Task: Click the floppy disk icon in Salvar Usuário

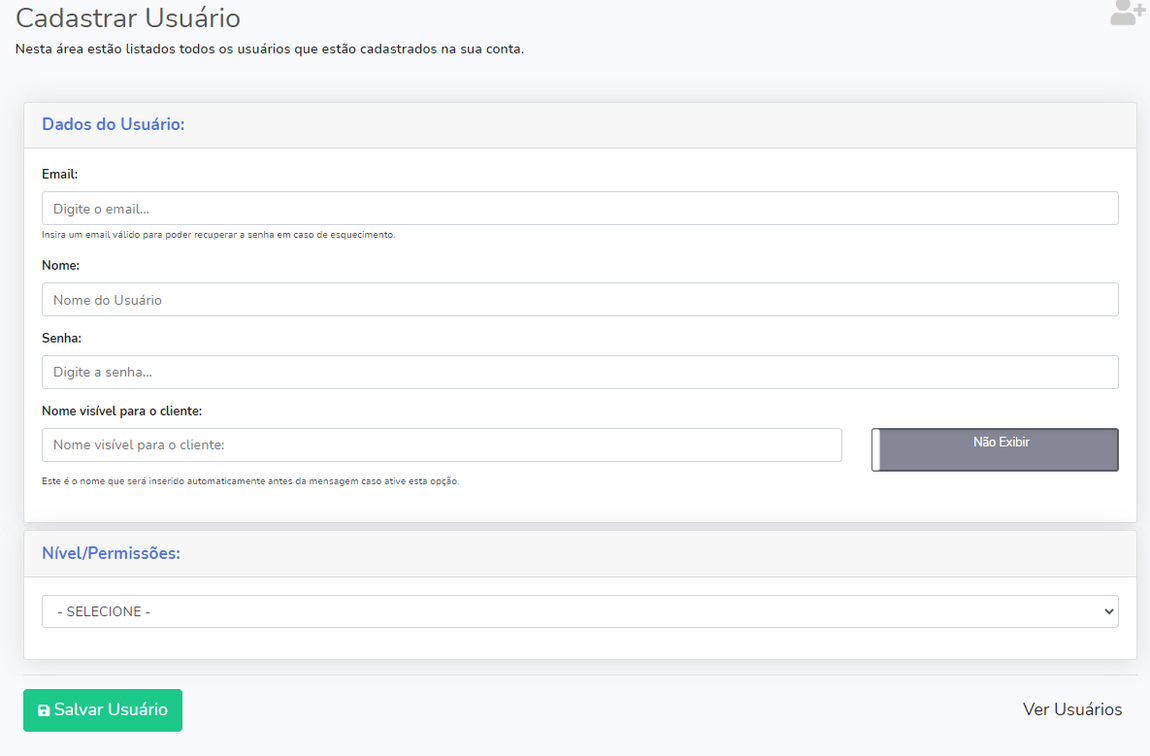Action: 43,710
